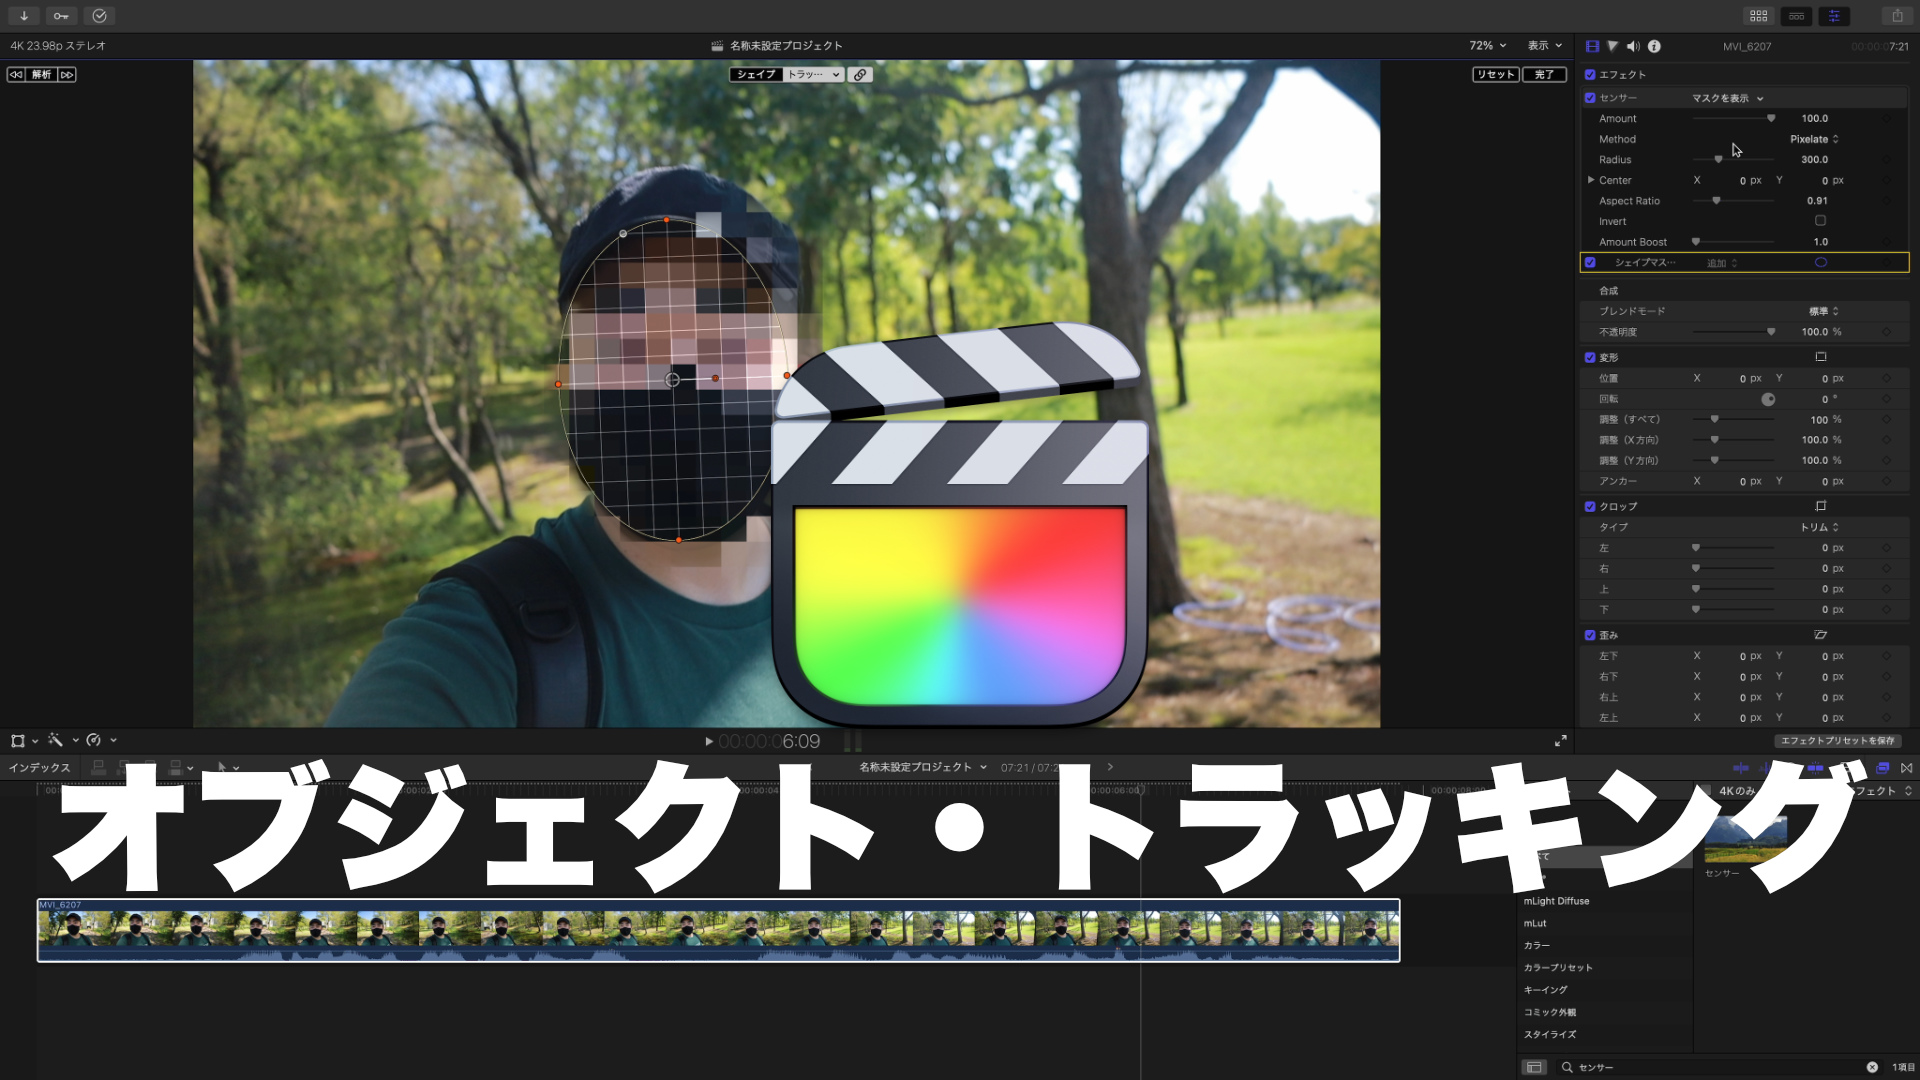The image size is (1920, 1080).
Task: Select the カラー effects category
Action: (x=1537, y=946)
